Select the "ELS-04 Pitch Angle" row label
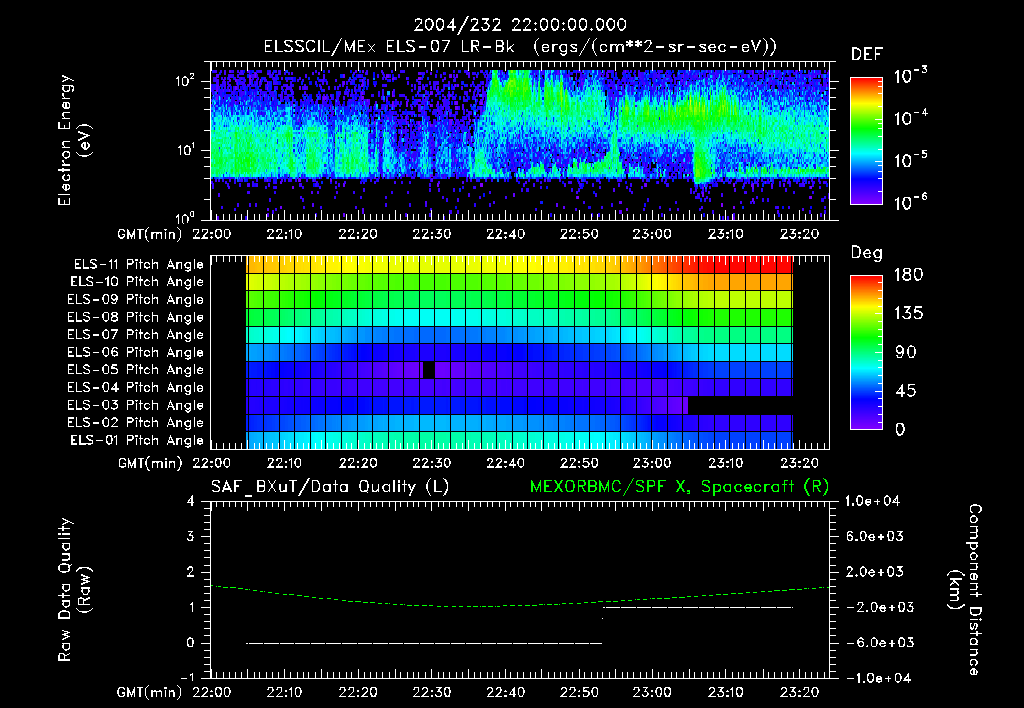This screenshot has width=1024, height=708. point(136,387)
